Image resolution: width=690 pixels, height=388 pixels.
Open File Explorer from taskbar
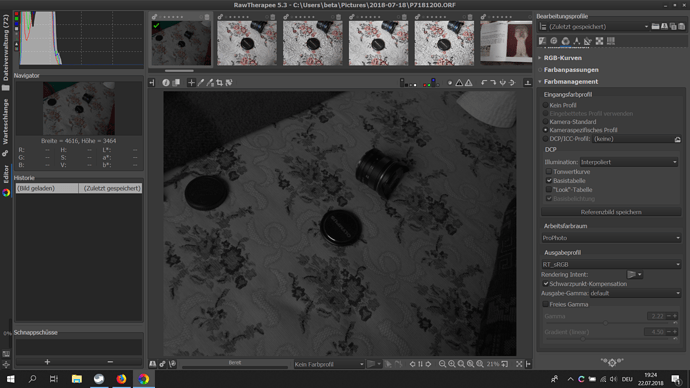[77, 379]
